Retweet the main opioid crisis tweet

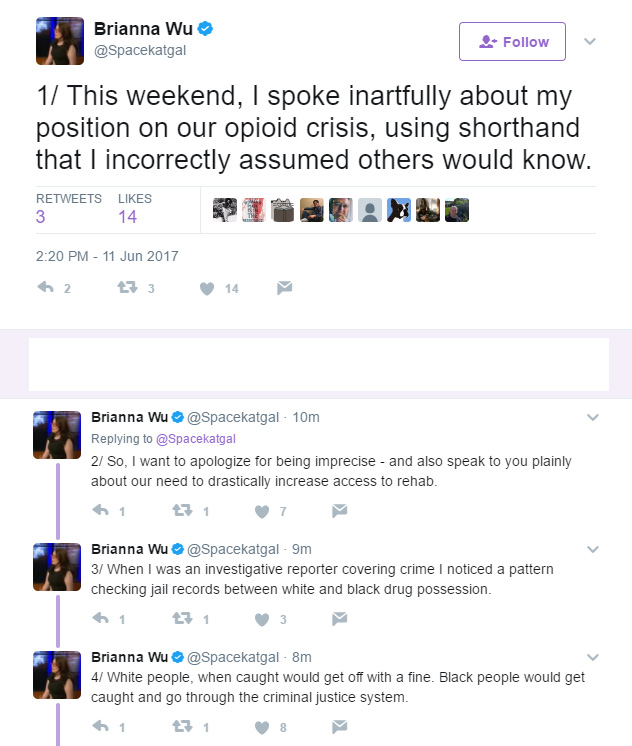(128, 287)
